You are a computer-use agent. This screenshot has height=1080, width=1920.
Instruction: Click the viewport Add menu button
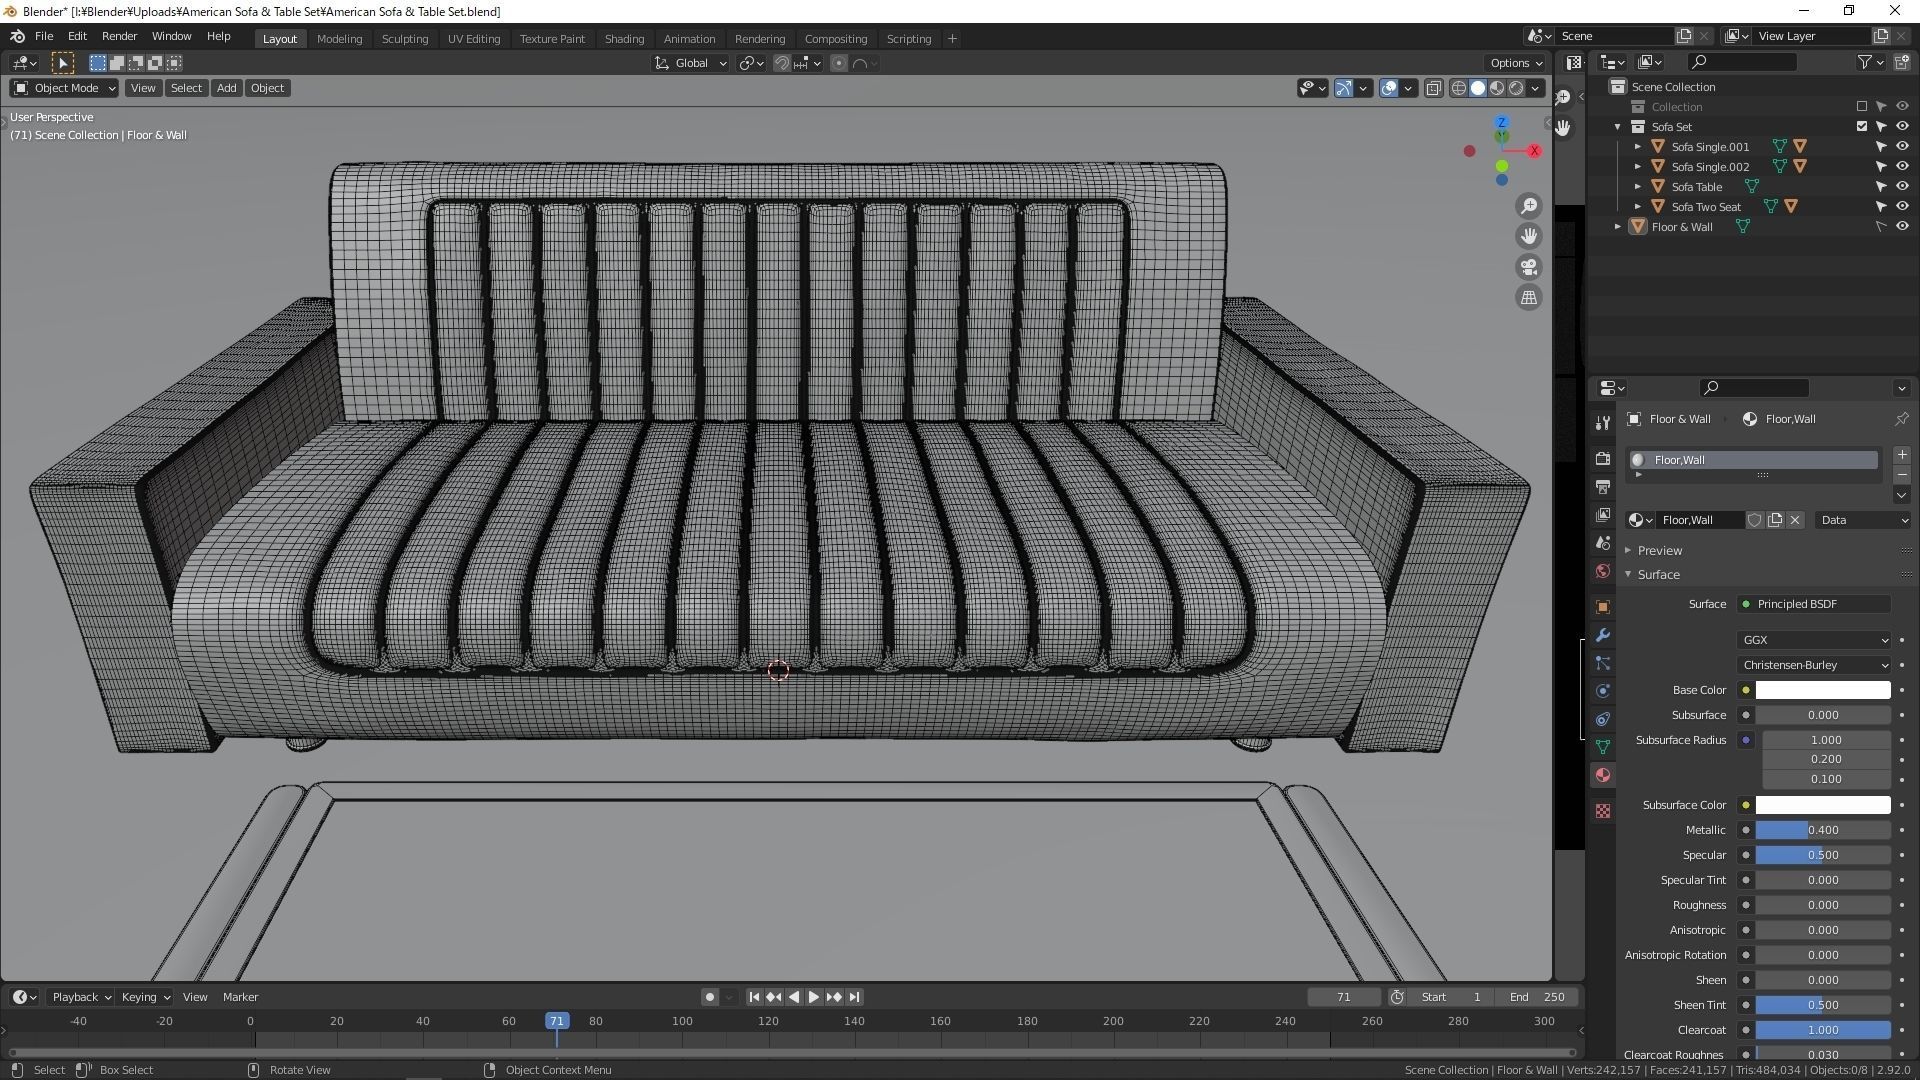(x=226, y=88)
